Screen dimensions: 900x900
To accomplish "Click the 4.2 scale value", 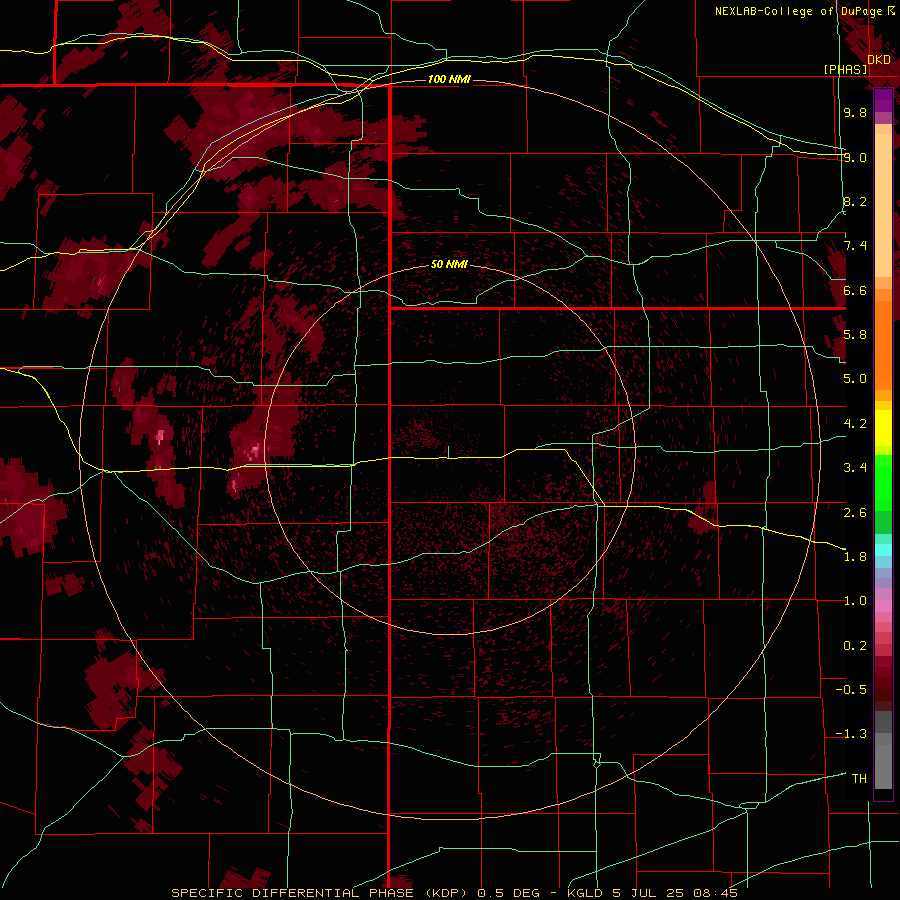I will 855,424.
